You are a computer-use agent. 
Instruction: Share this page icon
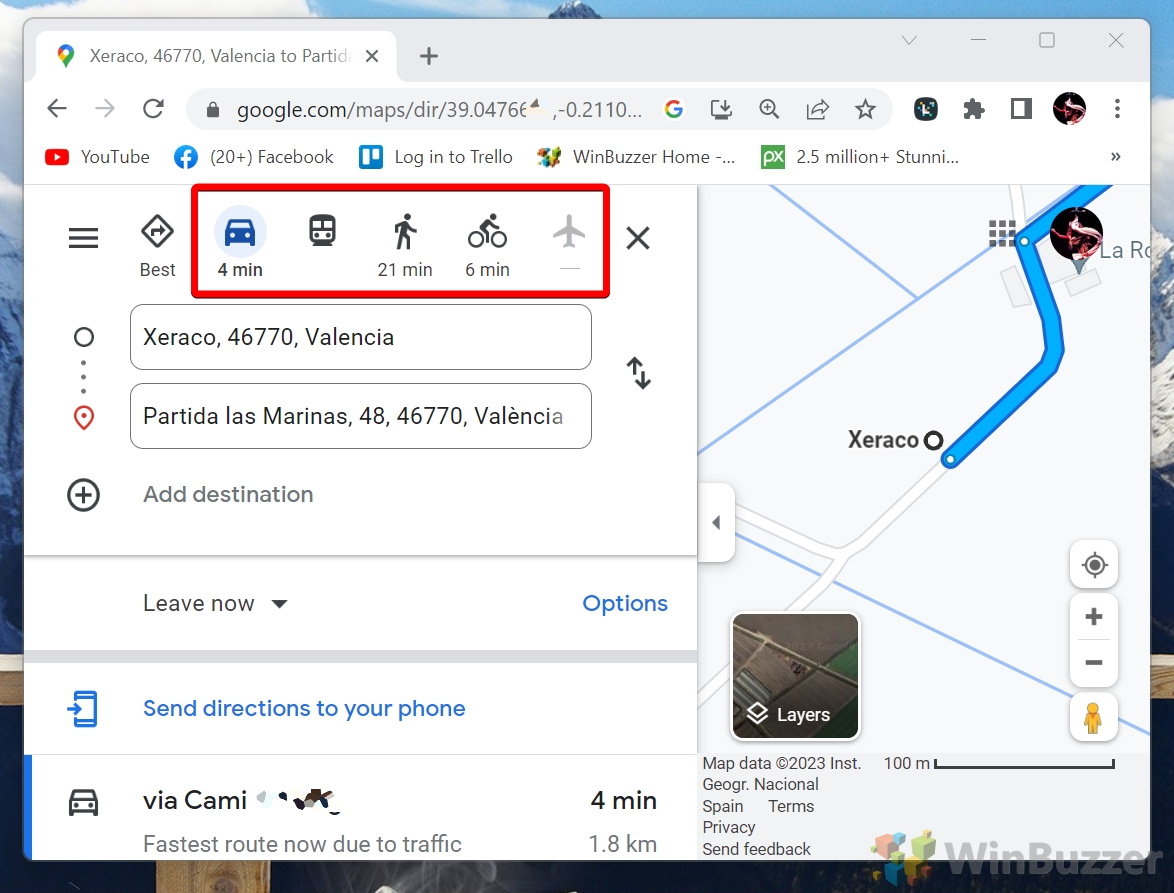click(817, 109)
